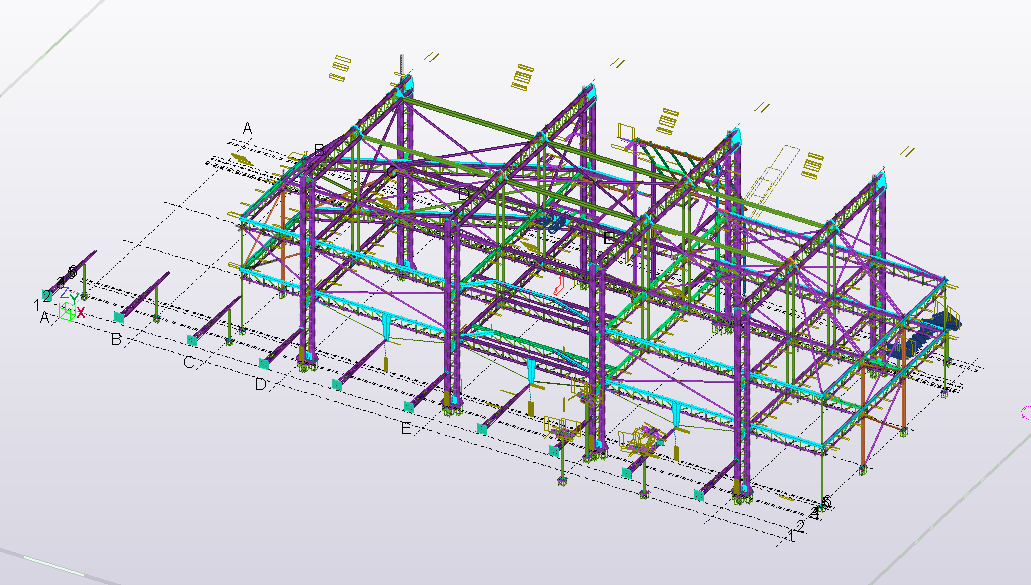Click the yellow stacked bars symbol at top-left
The width and height of the screenshot is (1031, 585).
coord(340,67)
